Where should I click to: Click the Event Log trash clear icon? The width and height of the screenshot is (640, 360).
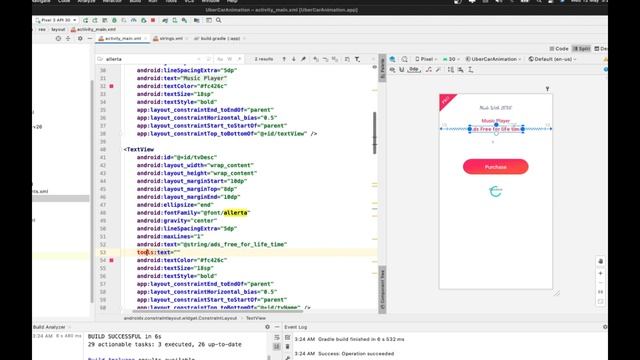click(287, 347)
